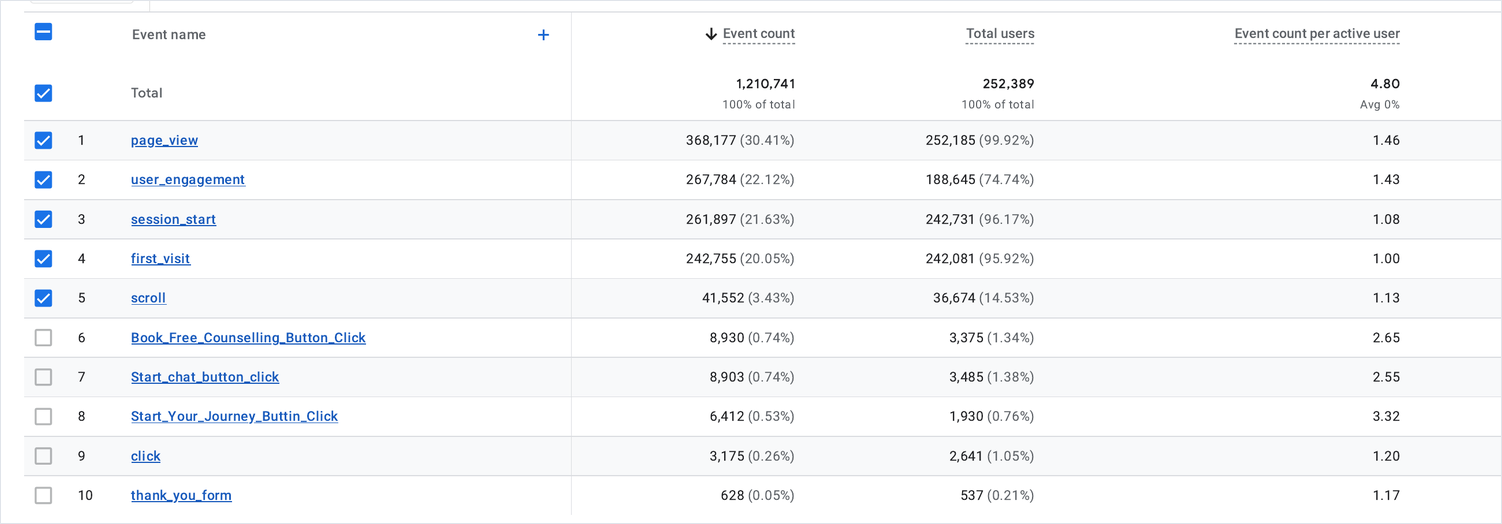Click the total users 2,641 cell

(966, 456)
